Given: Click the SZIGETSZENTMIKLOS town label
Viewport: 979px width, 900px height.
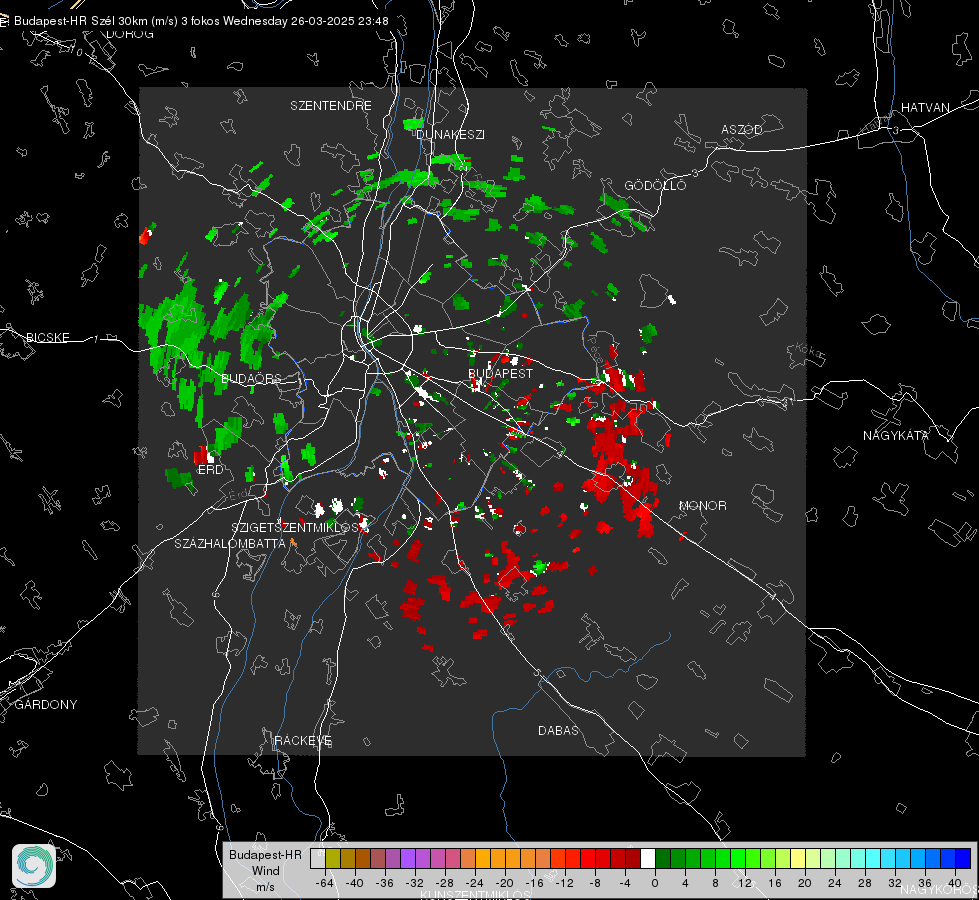Looking at the screenshot, I should (295, 528).
